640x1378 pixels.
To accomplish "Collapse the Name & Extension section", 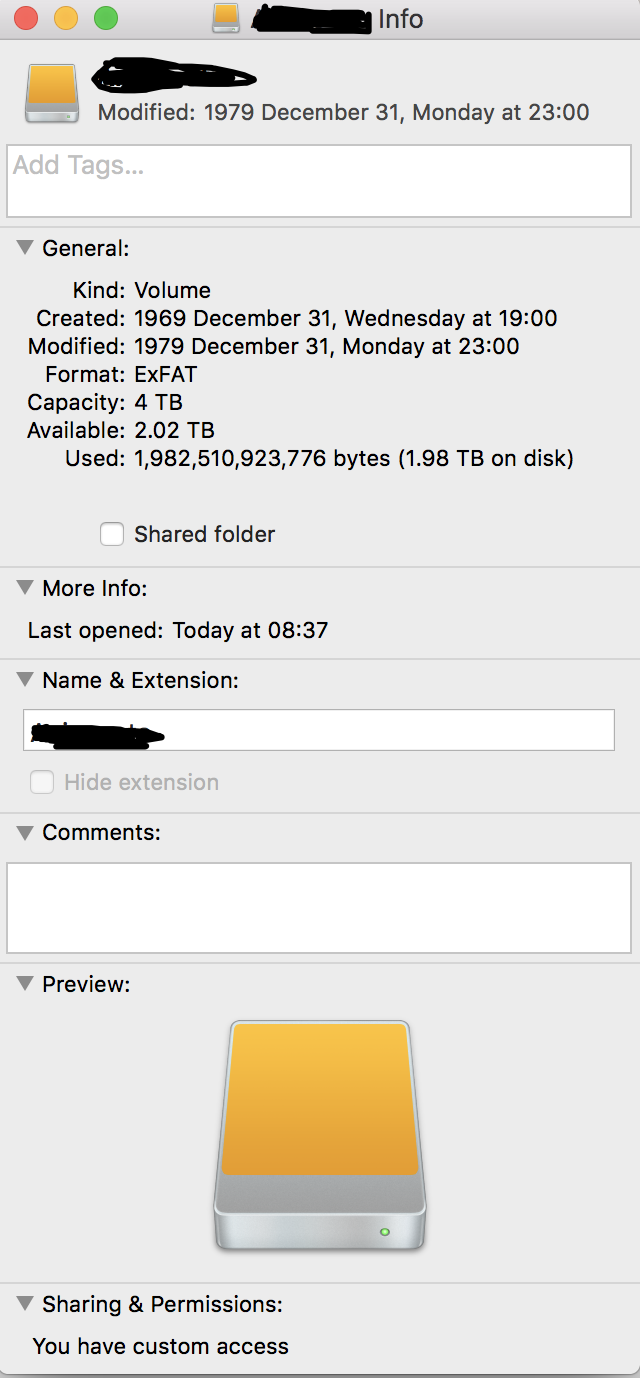I will click(26, 680).
